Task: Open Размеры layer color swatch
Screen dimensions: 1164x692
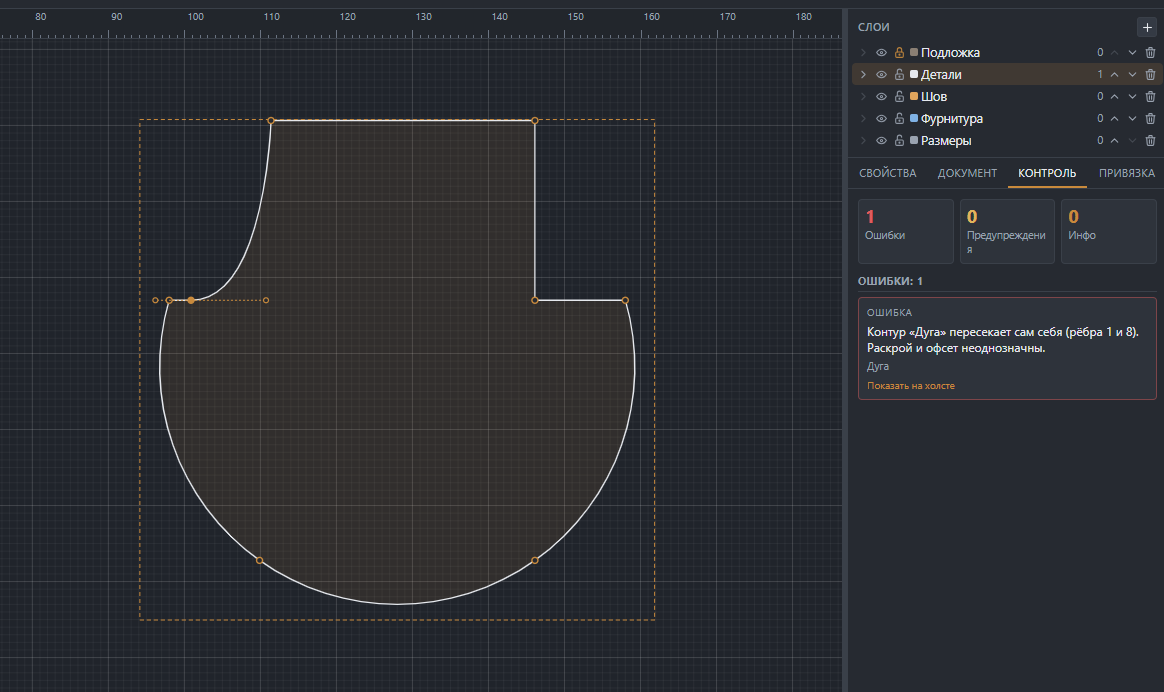Action: [914, 140]
